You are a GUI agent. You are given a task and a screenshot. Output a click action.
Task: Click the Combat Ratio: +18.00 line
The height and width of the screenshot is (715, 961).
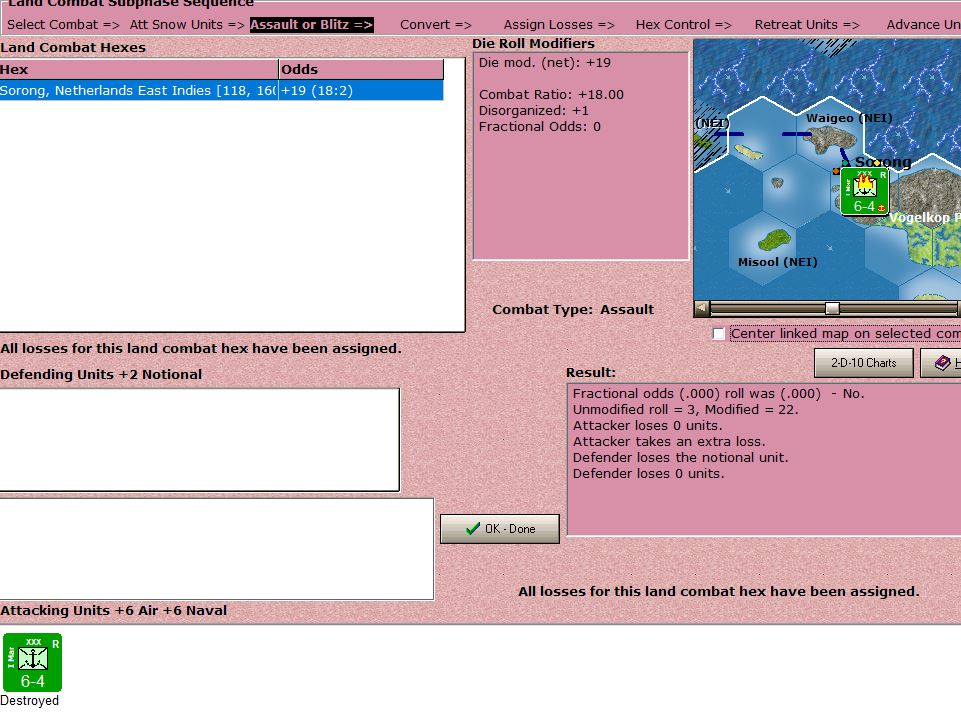(551, 94)
